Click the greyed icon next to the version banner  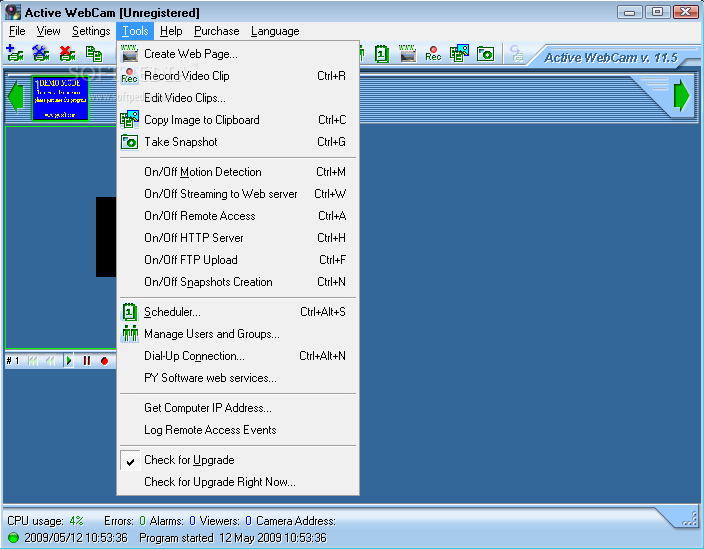[517, 54]
